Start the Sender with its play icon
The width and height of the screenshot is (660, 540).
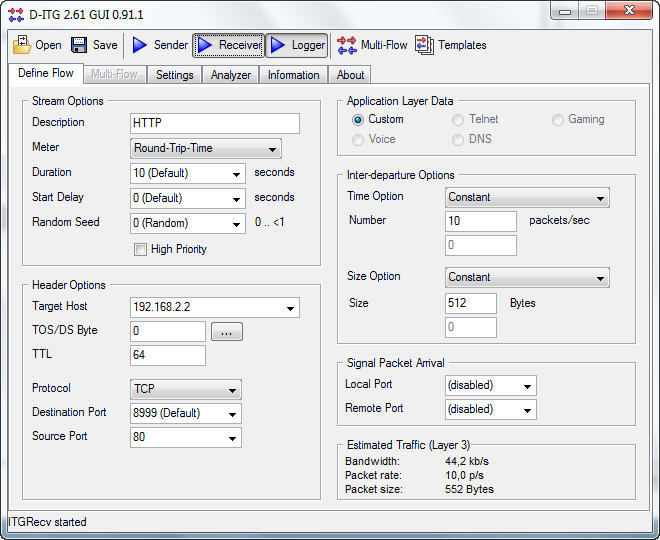tap(140, 45)
